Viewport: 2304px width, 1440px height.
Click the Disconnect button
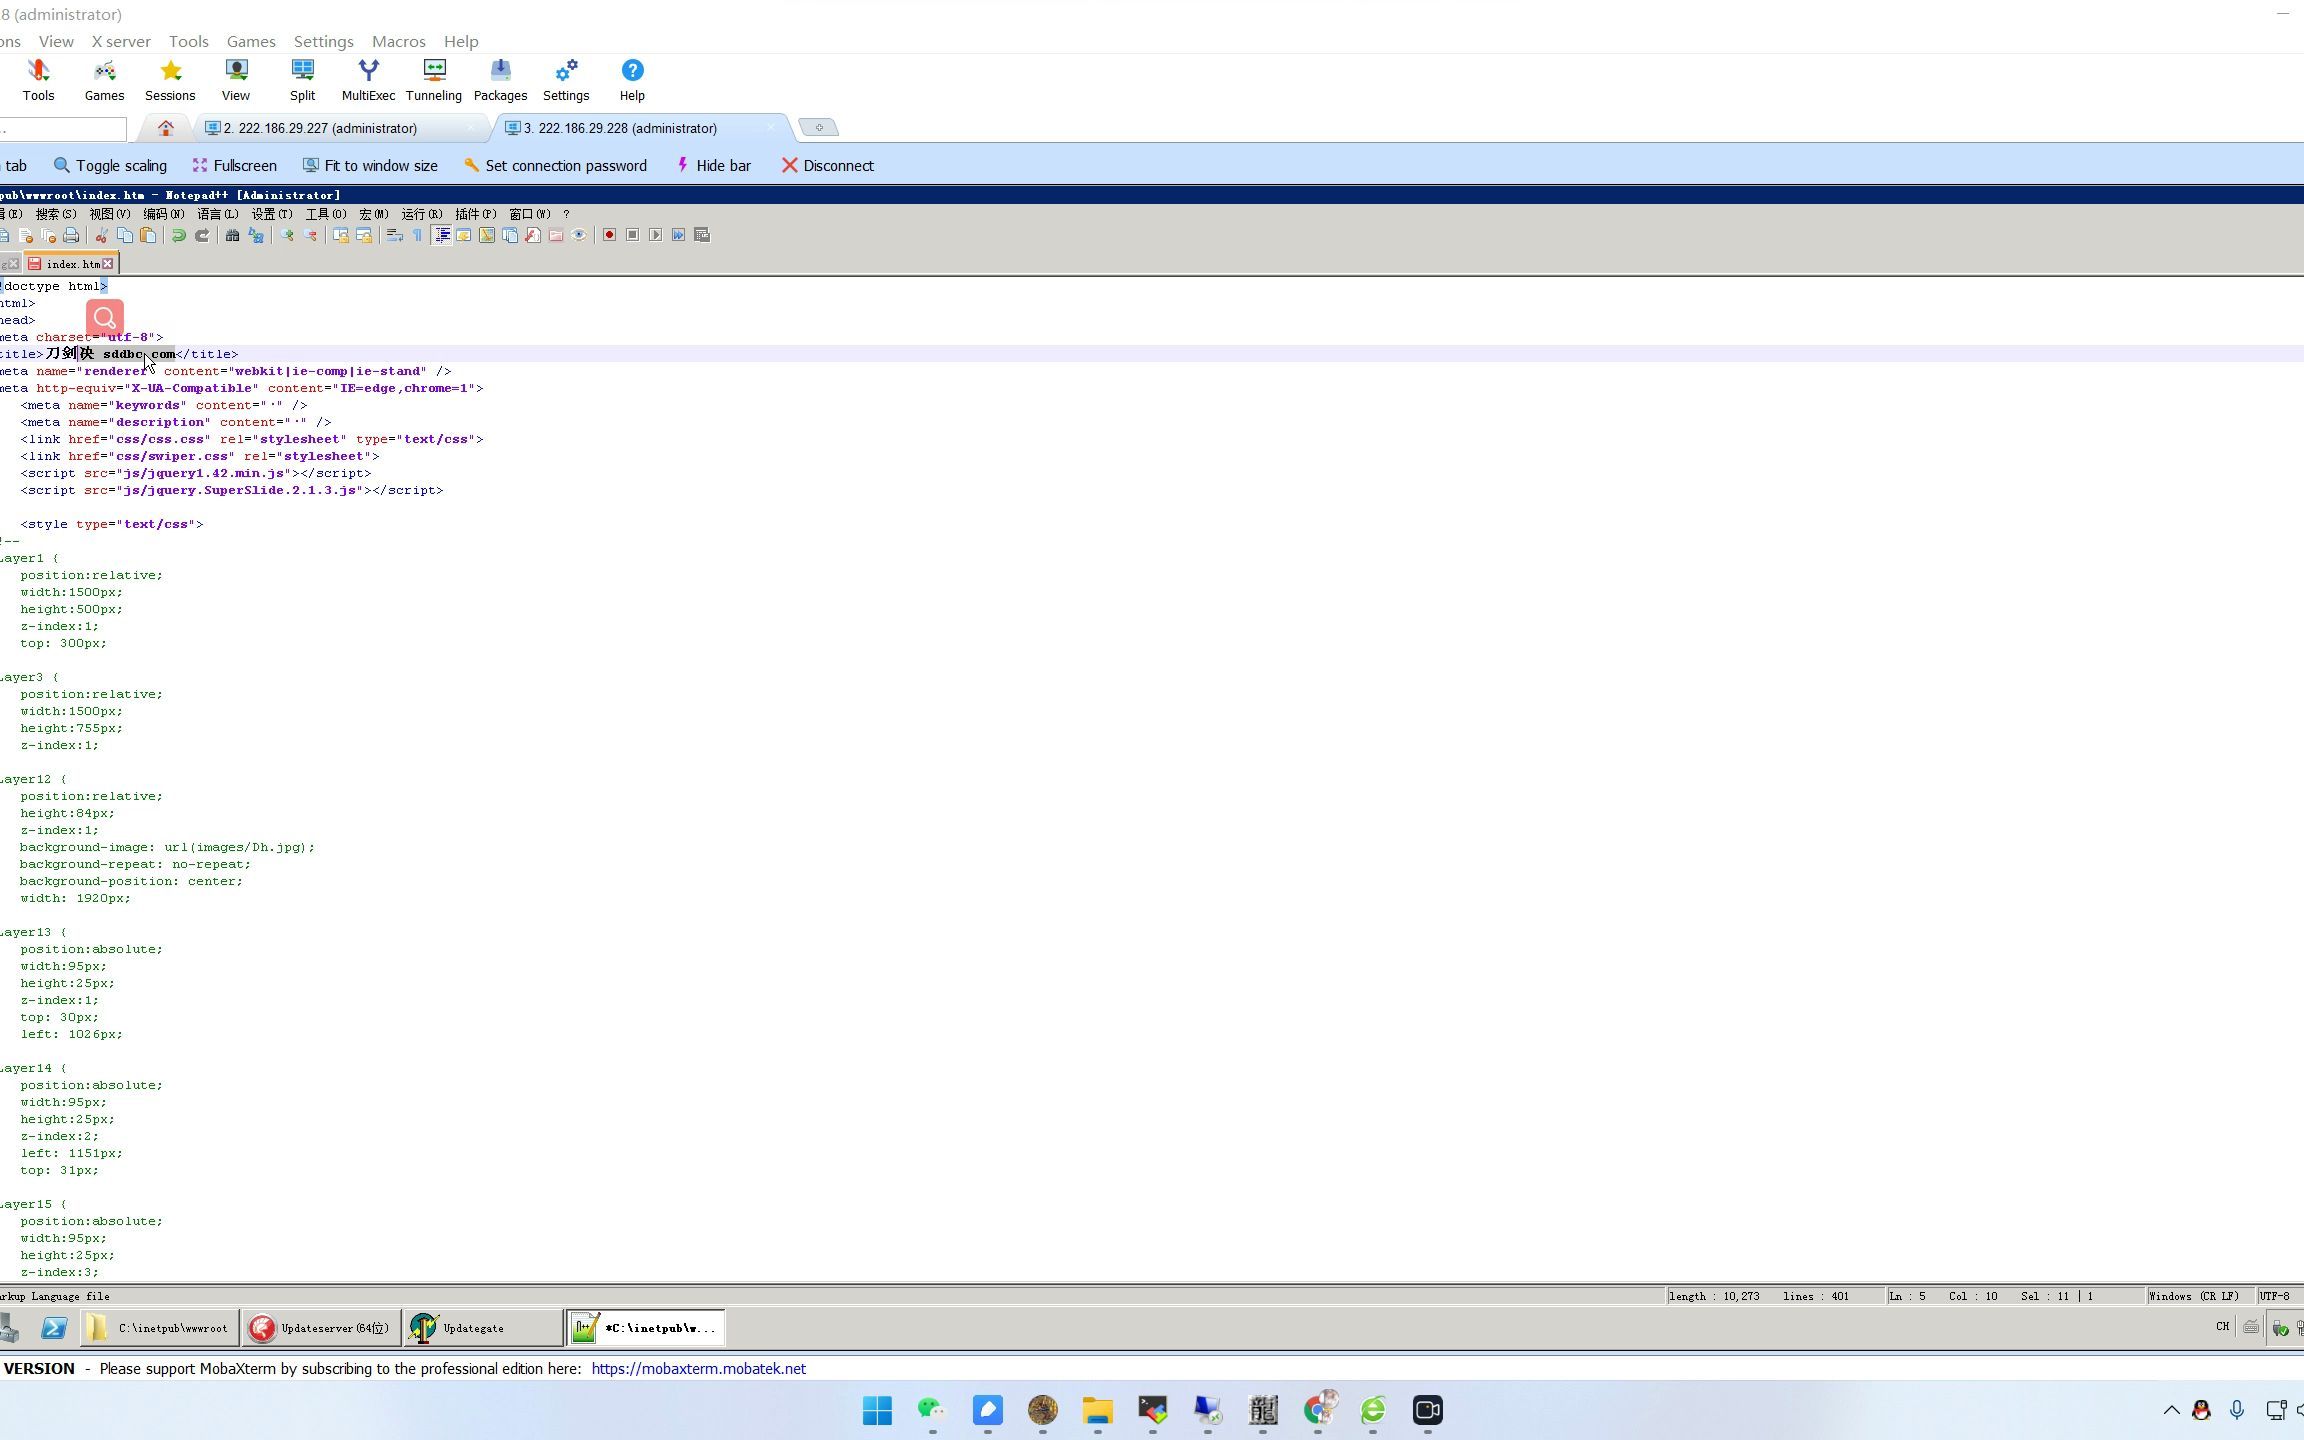(x=828, y=166)
